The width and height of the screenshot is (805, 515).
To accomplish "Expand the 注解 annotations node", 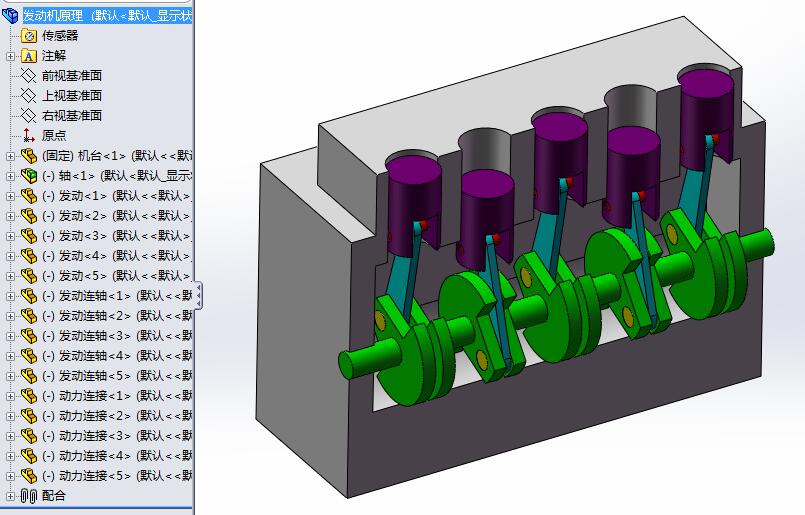I will click(10, 56).
